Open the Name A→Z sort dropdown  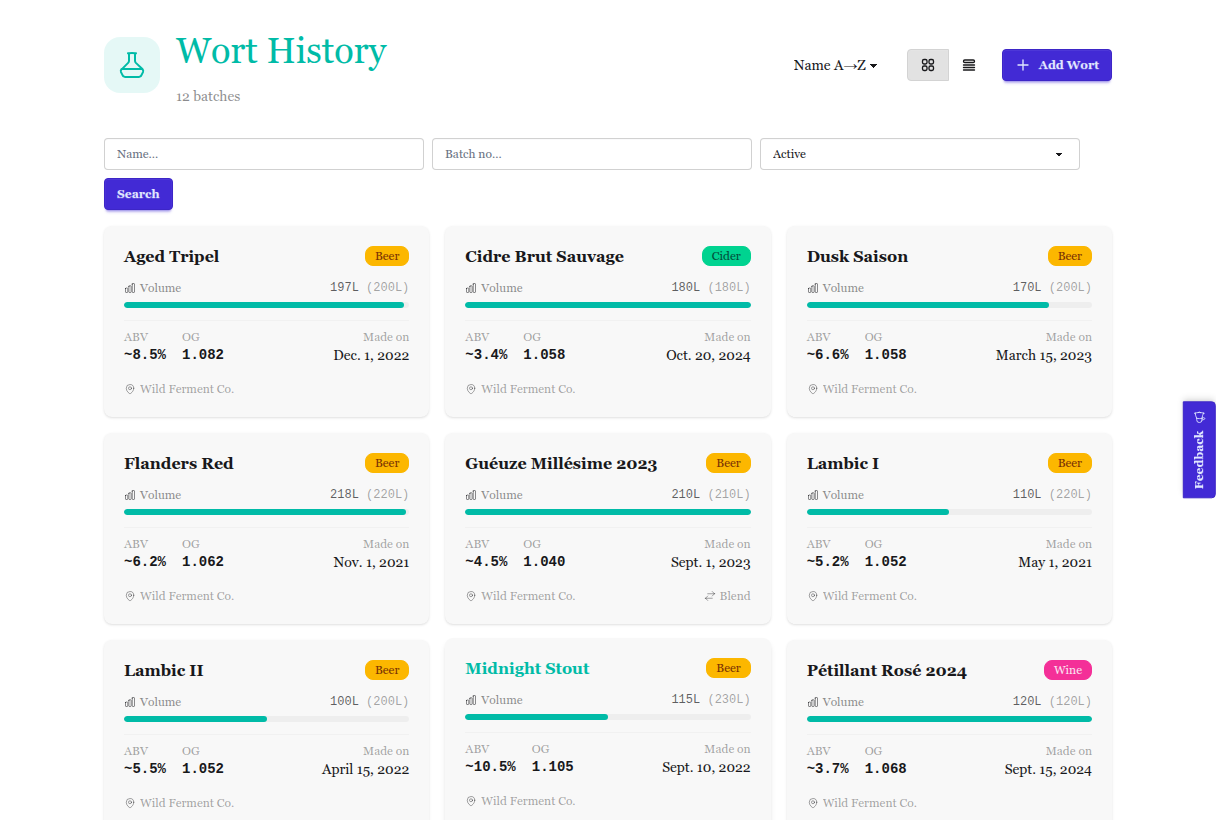pos(835,65)
